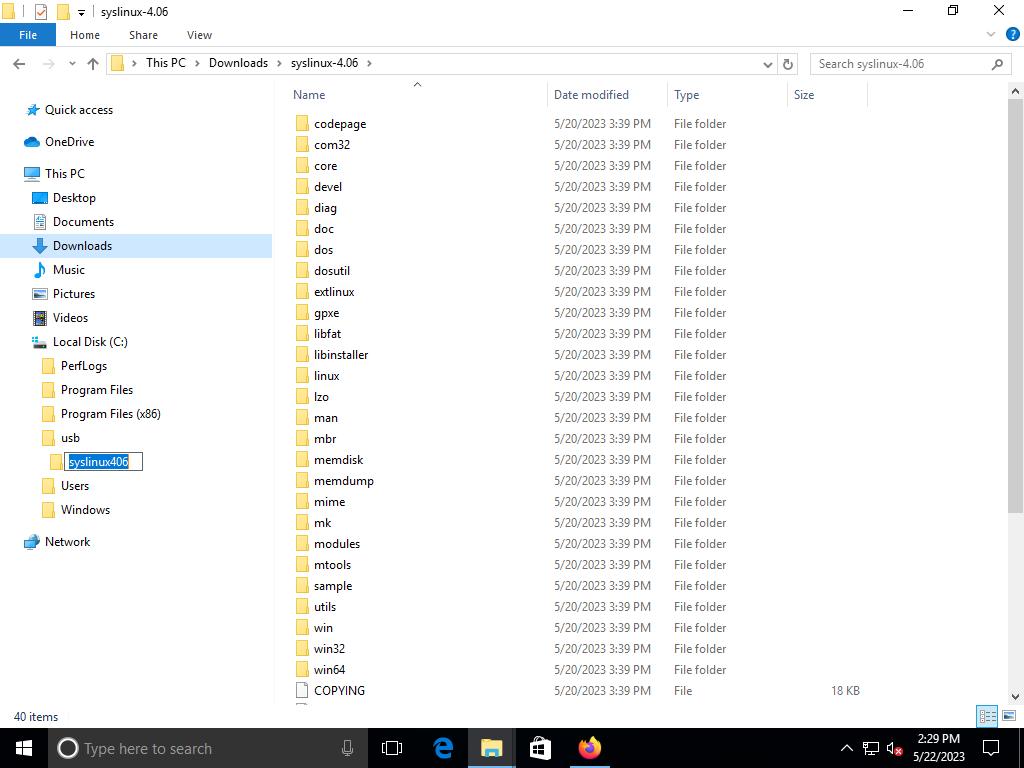Open the File menu
This screenshot has height=768, width=1024.
click(28, 35)
